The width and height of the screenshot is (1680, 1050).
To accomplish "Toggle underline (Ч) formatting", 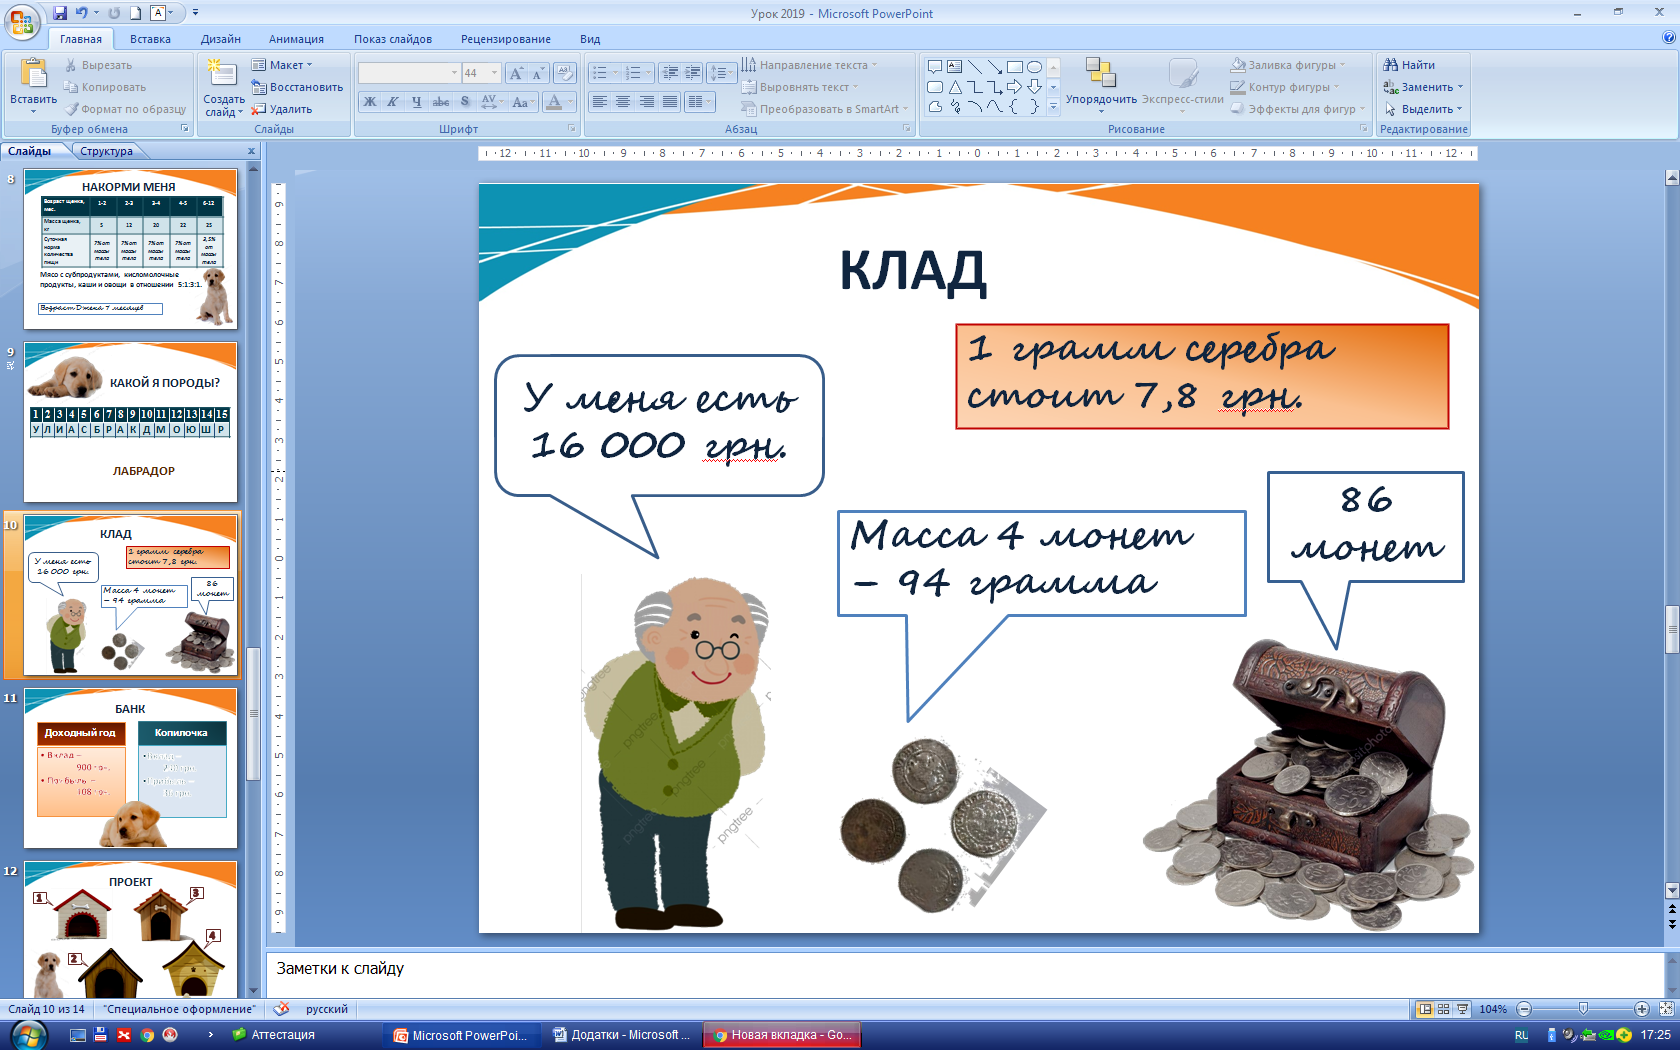I will [x=416, y=102].
